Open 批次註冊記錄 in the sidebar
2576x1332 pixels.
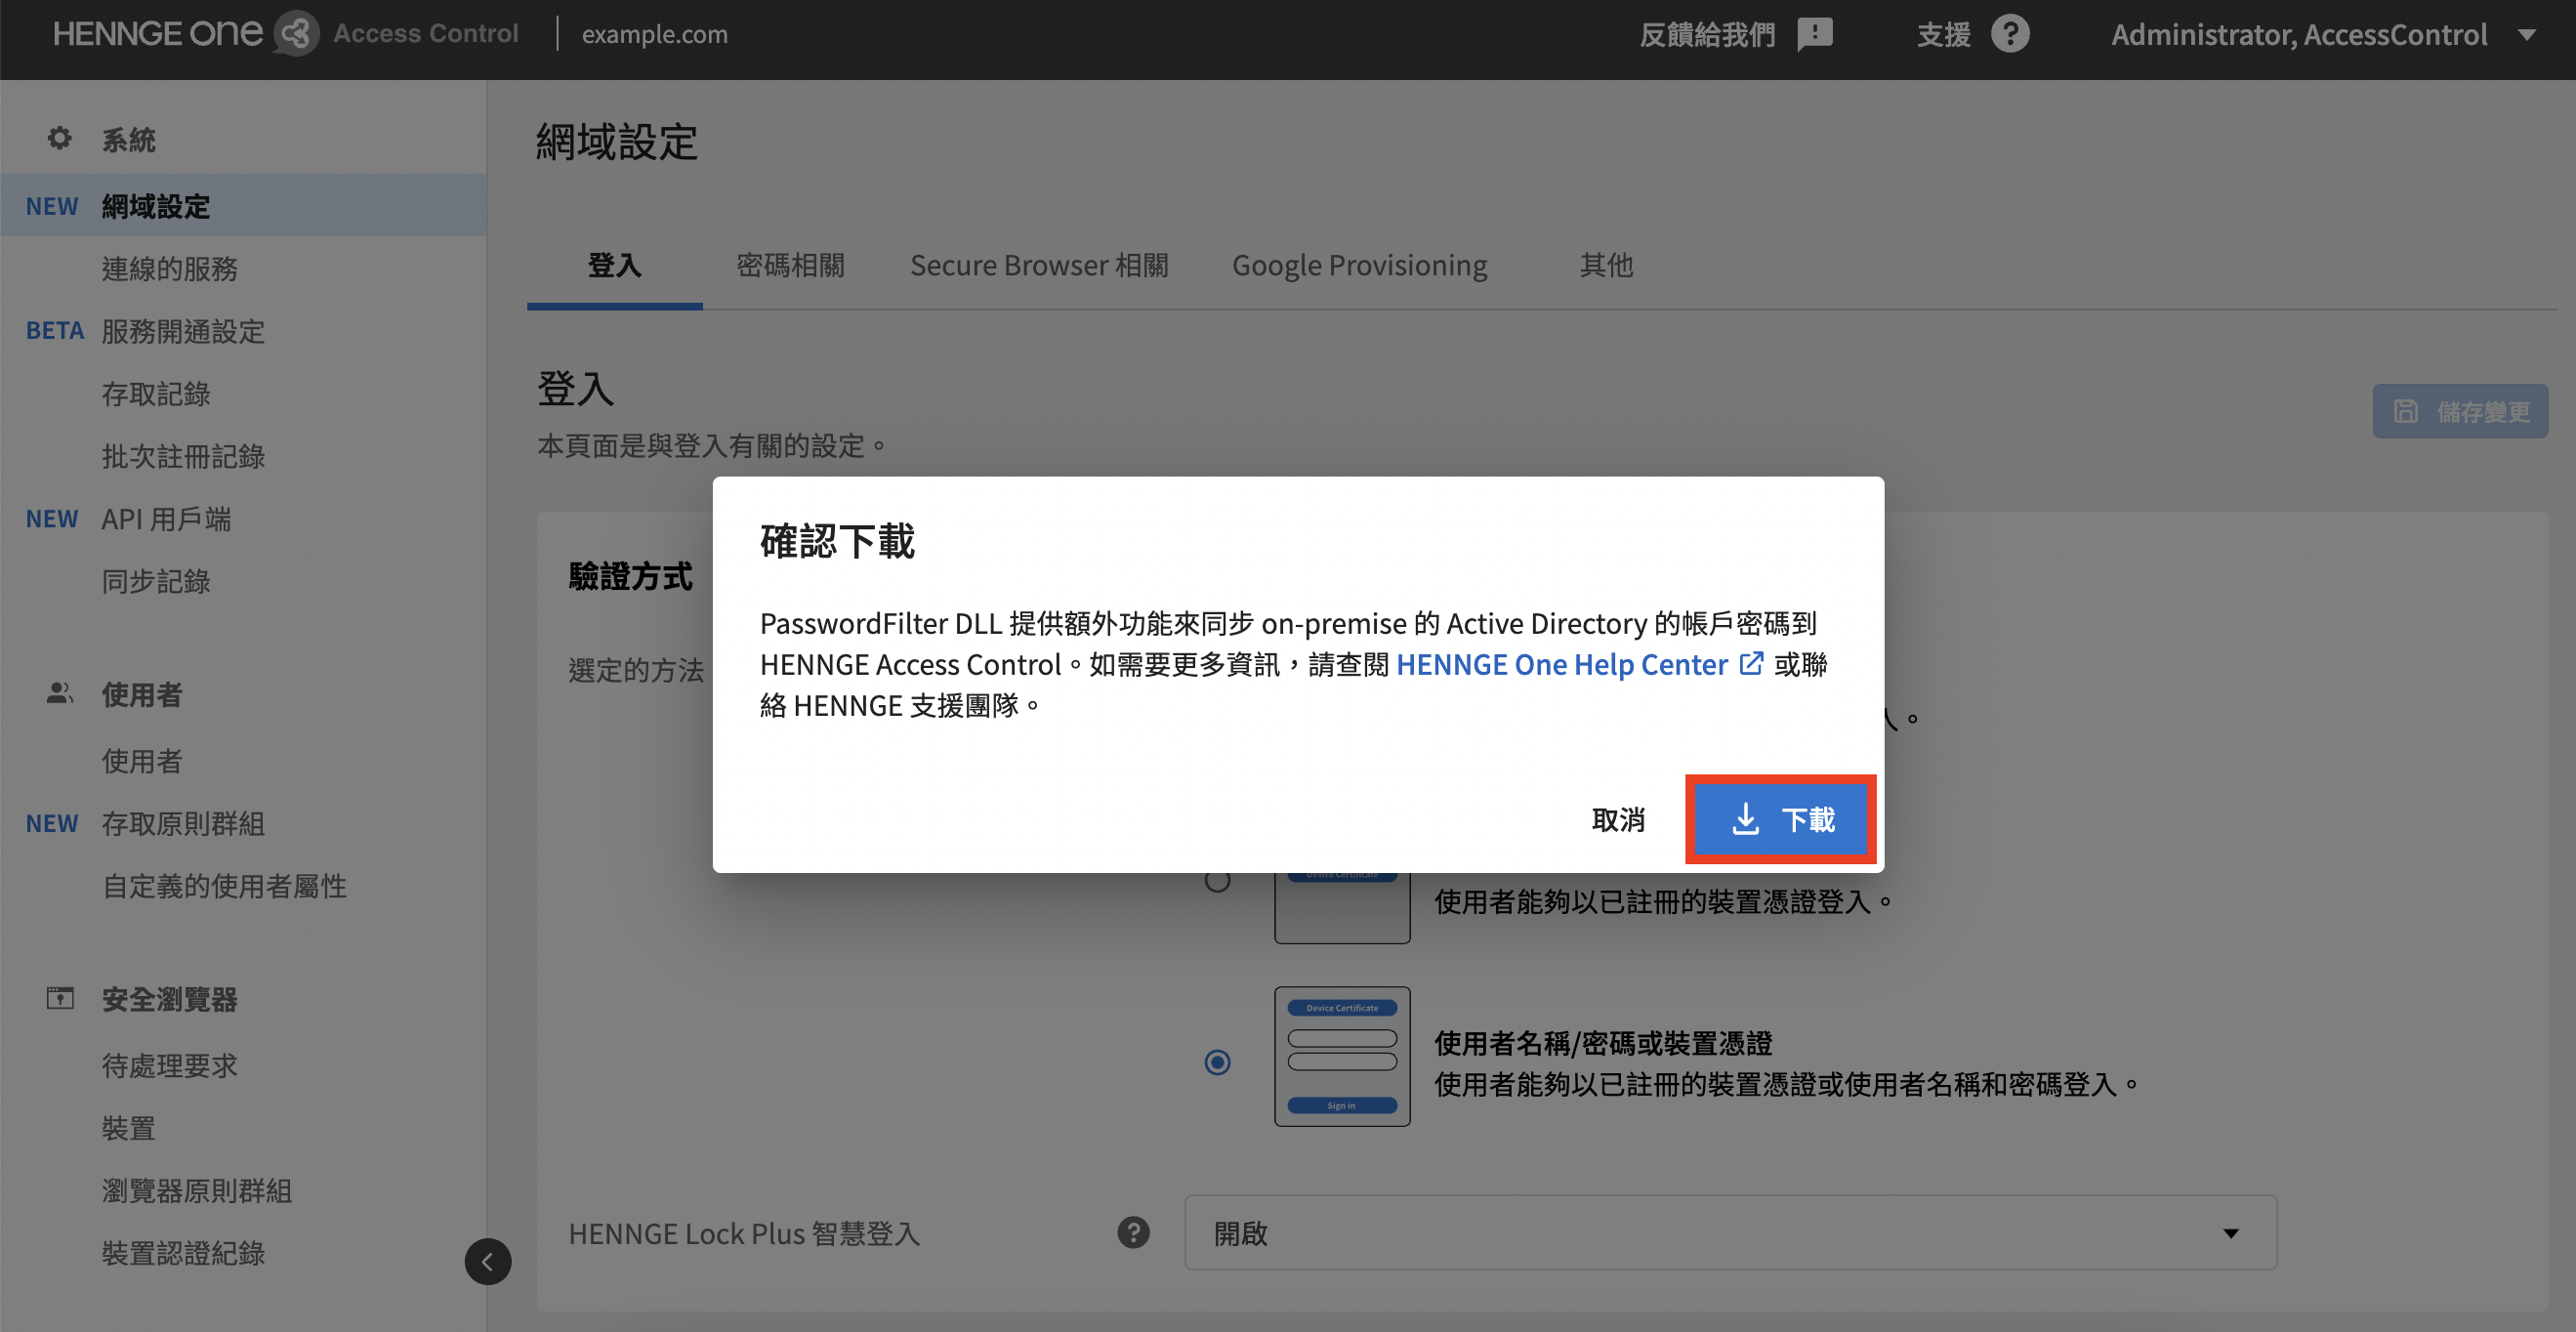click(x=183, y=455)
